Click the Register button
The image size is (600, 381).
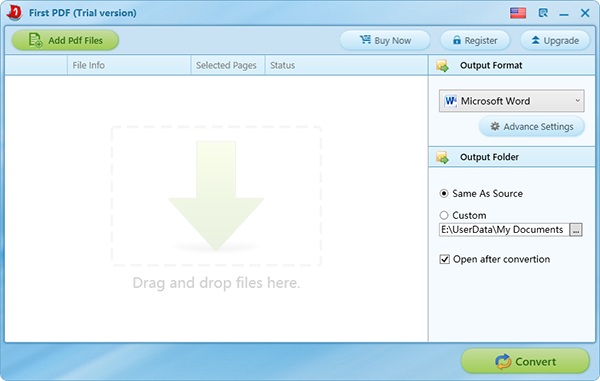click(x=475, y=40)
